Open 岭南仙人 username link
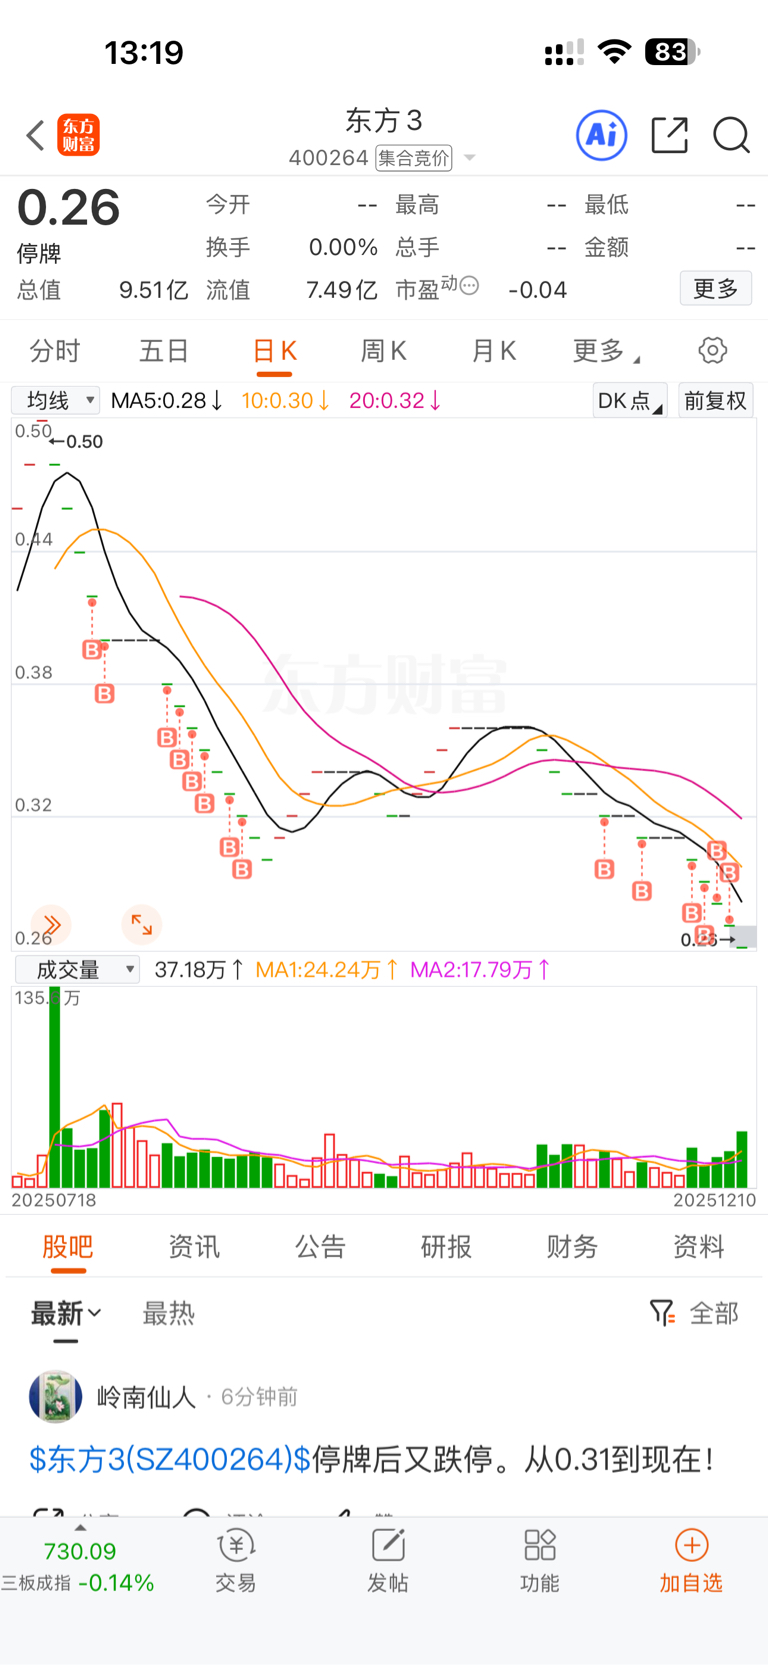Screen dimensions: 768x1665 pos(146,1397)
